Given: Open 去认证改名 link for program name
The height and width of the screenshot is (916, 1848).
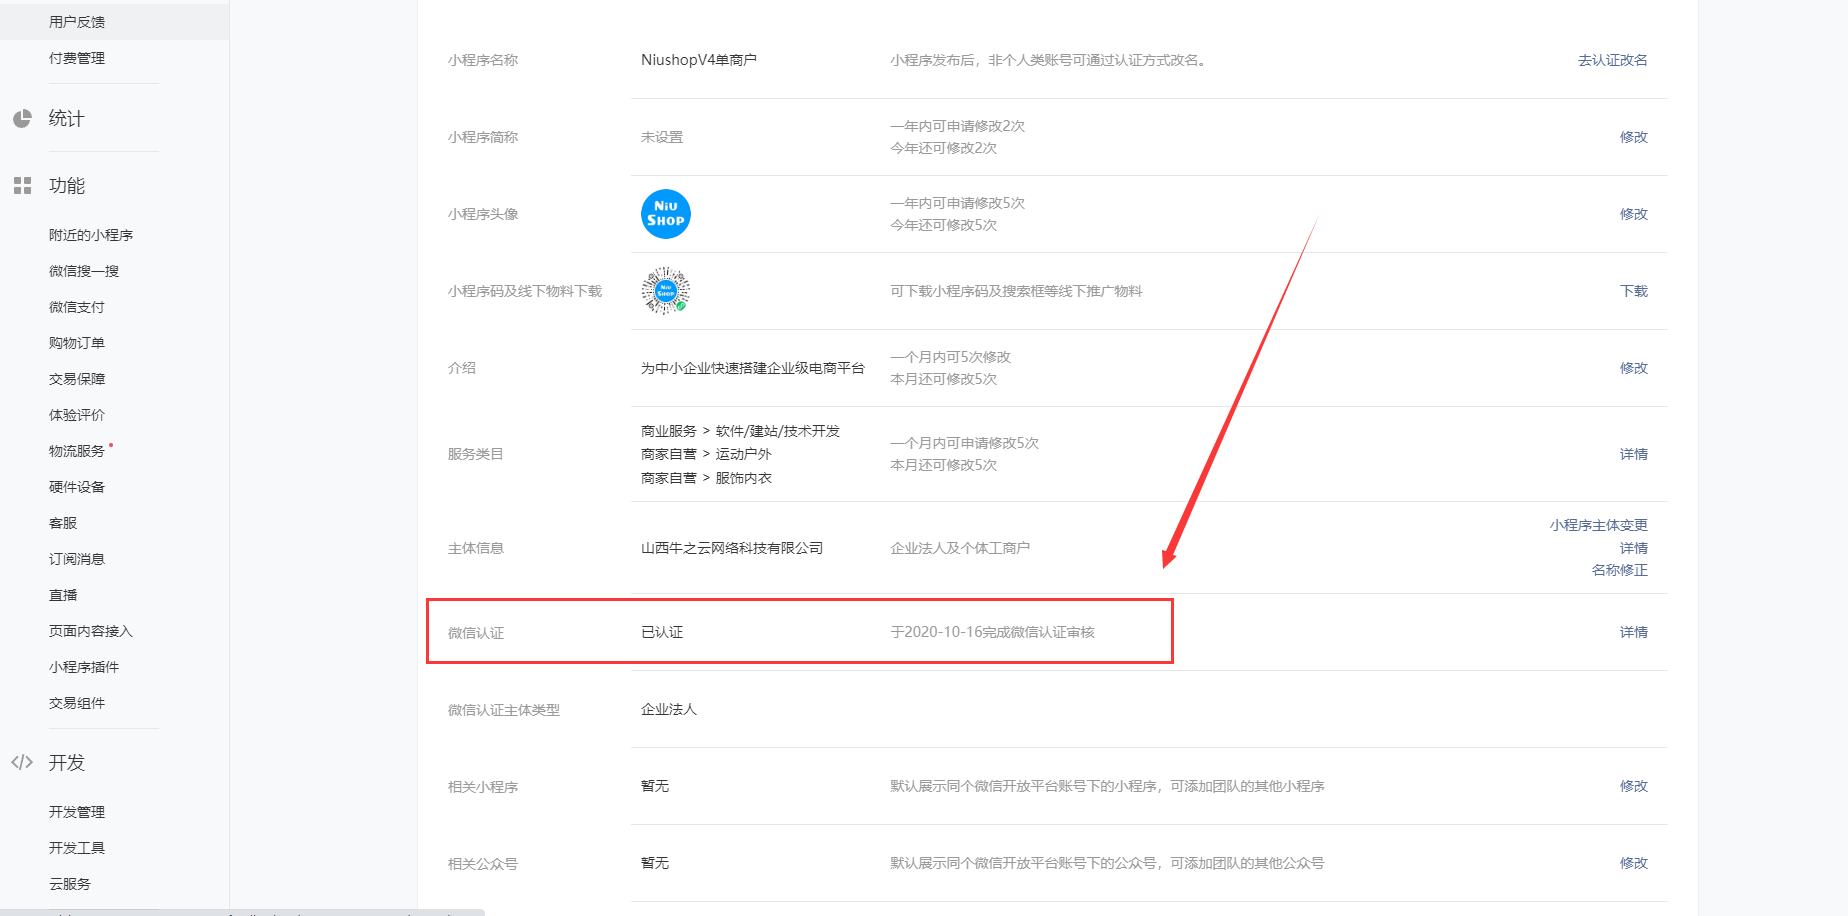Looking at the screenshot, I should tap(1612, 60).
